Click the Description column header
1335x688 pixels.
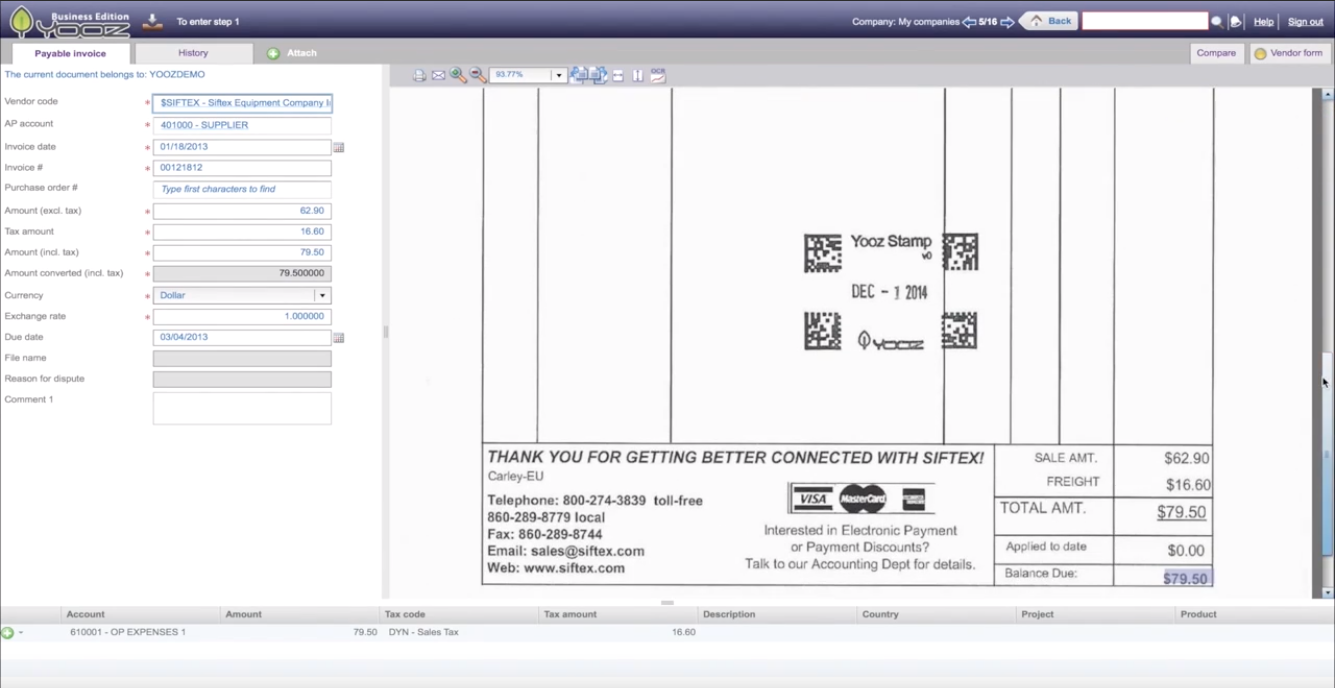pyautogui.click(x=777, y=614)
